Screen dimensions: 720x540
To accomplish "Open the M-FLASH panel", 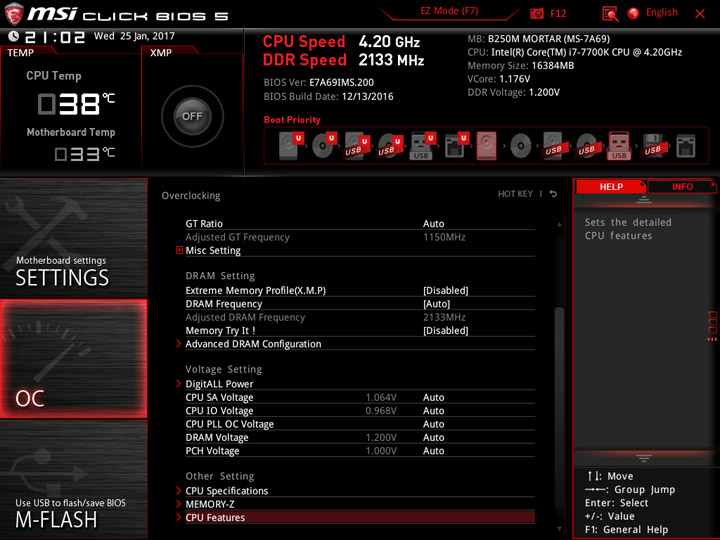I will (73, 480).
